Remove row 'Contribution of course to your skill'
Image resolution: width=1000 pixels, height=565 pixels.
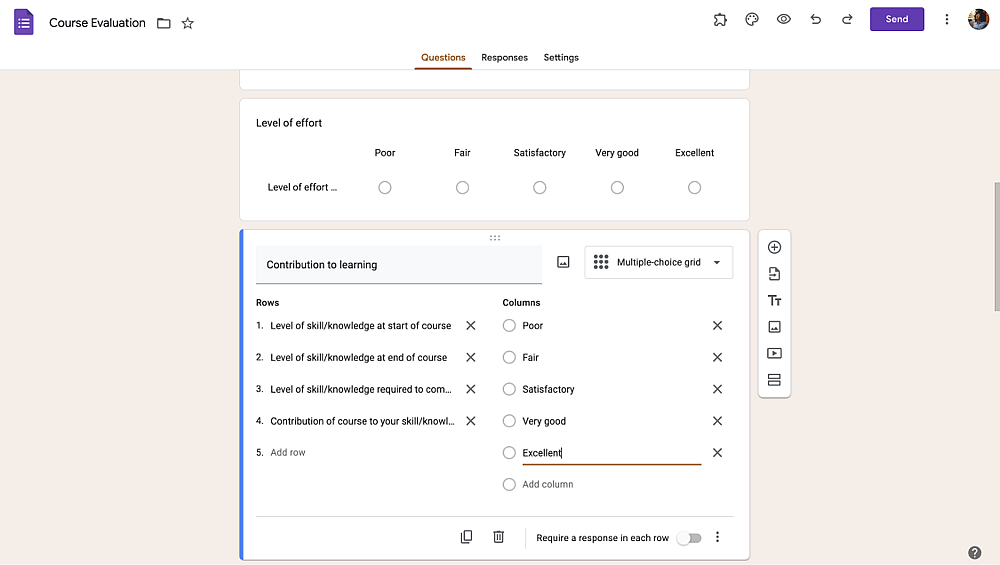pos(471,421)
